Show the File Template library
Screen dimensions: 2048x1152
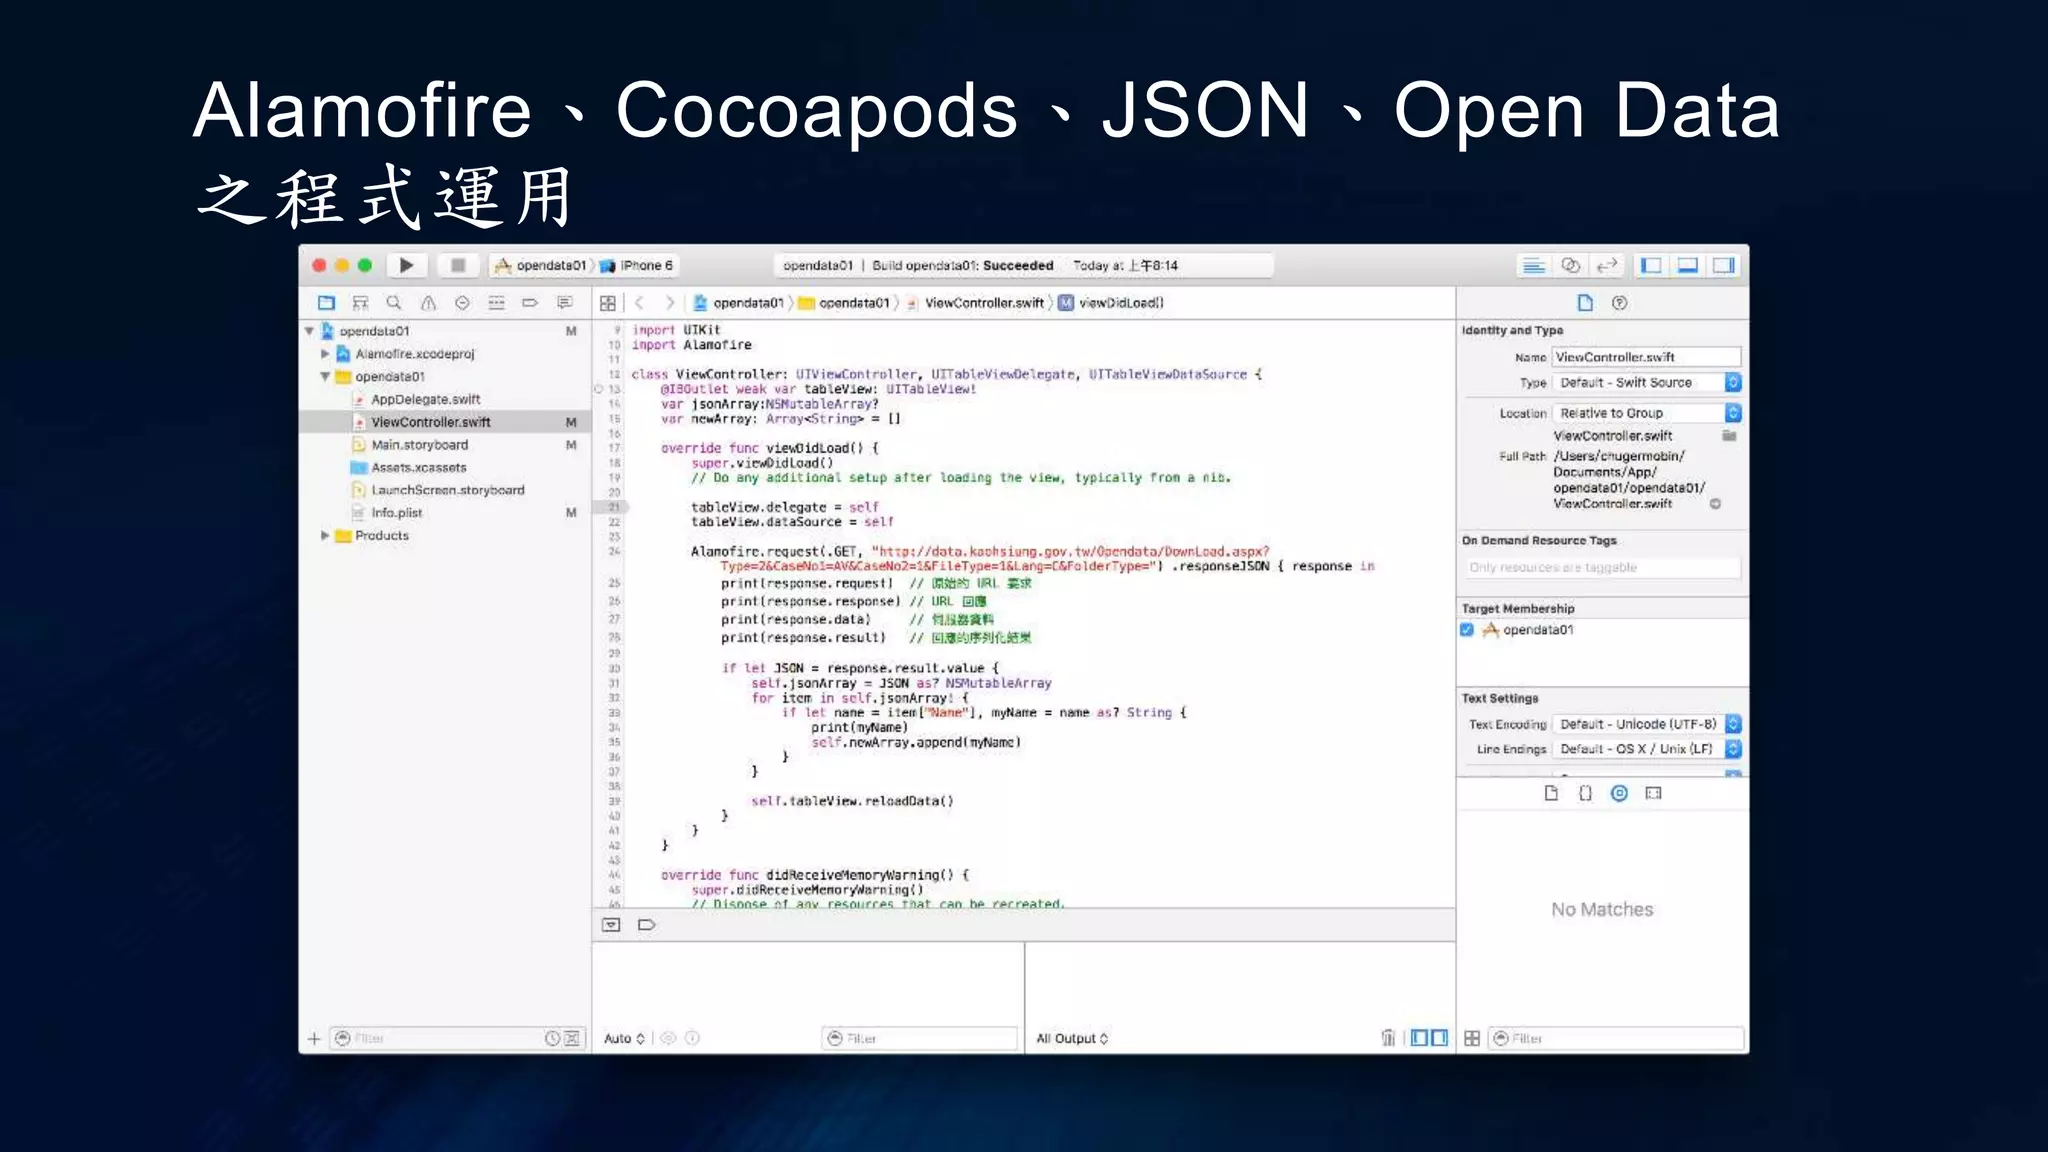(1551, 793)
